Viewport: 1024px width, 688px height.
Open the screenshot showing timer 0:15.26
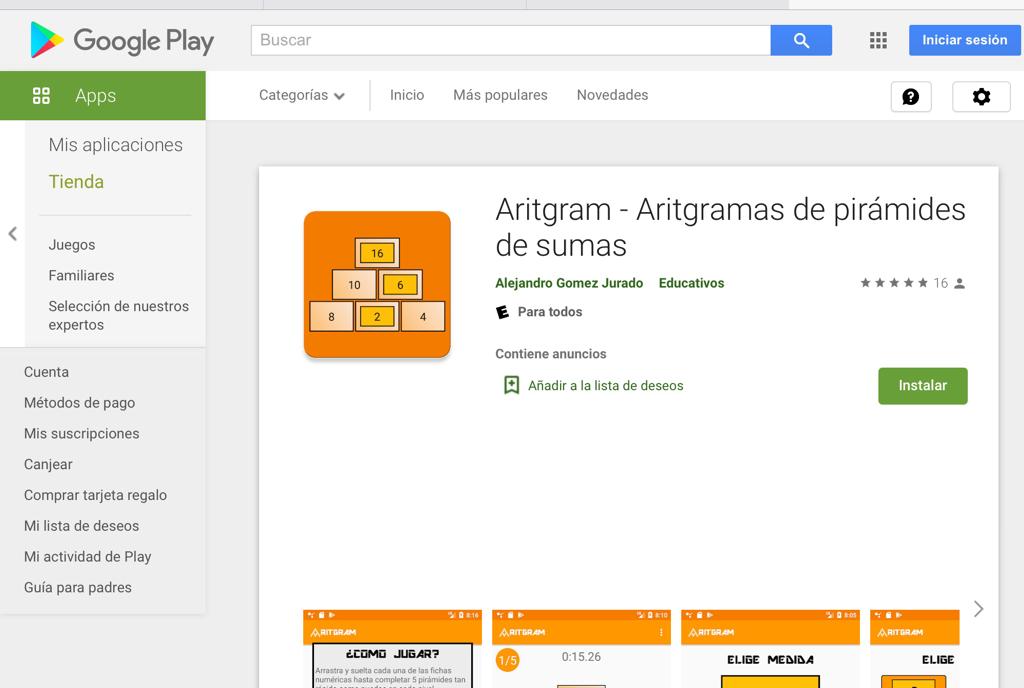tap(581, 648)
